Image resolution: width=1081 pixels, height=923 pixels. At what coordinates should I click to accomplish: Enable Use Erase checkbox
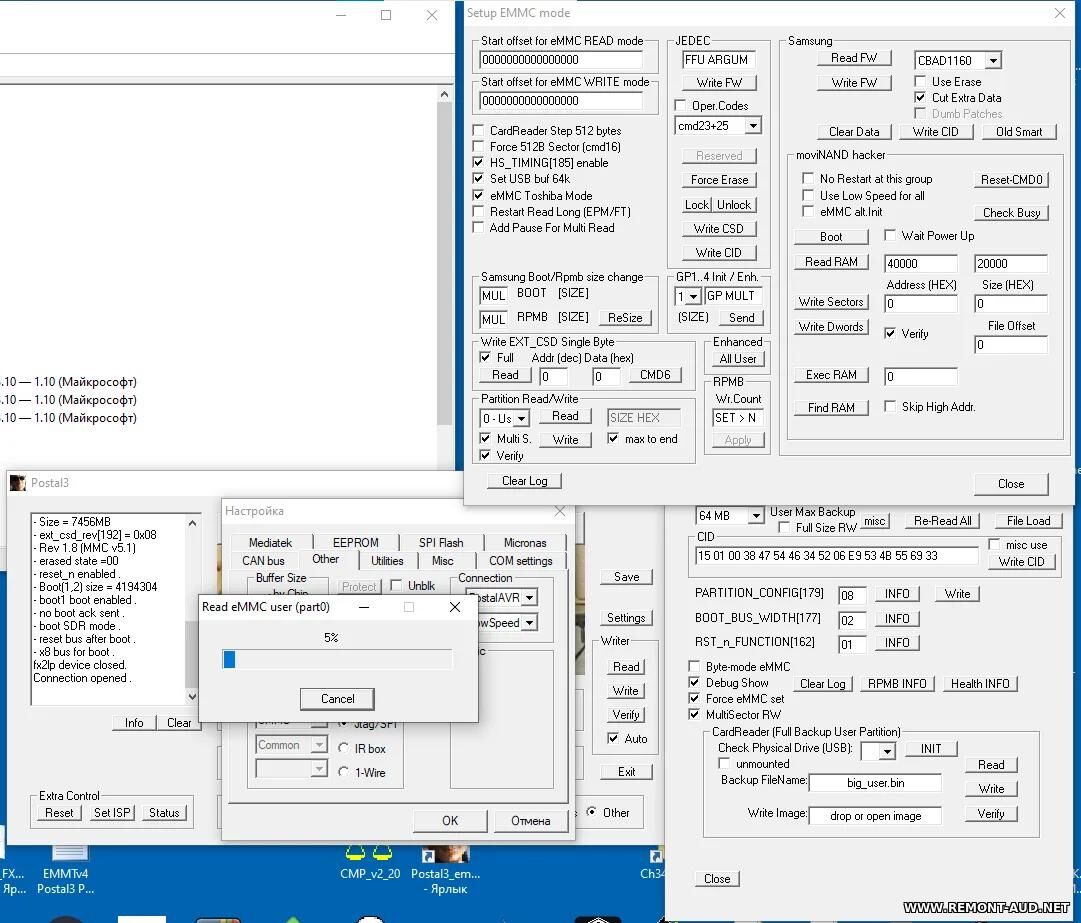coord(920,81)
